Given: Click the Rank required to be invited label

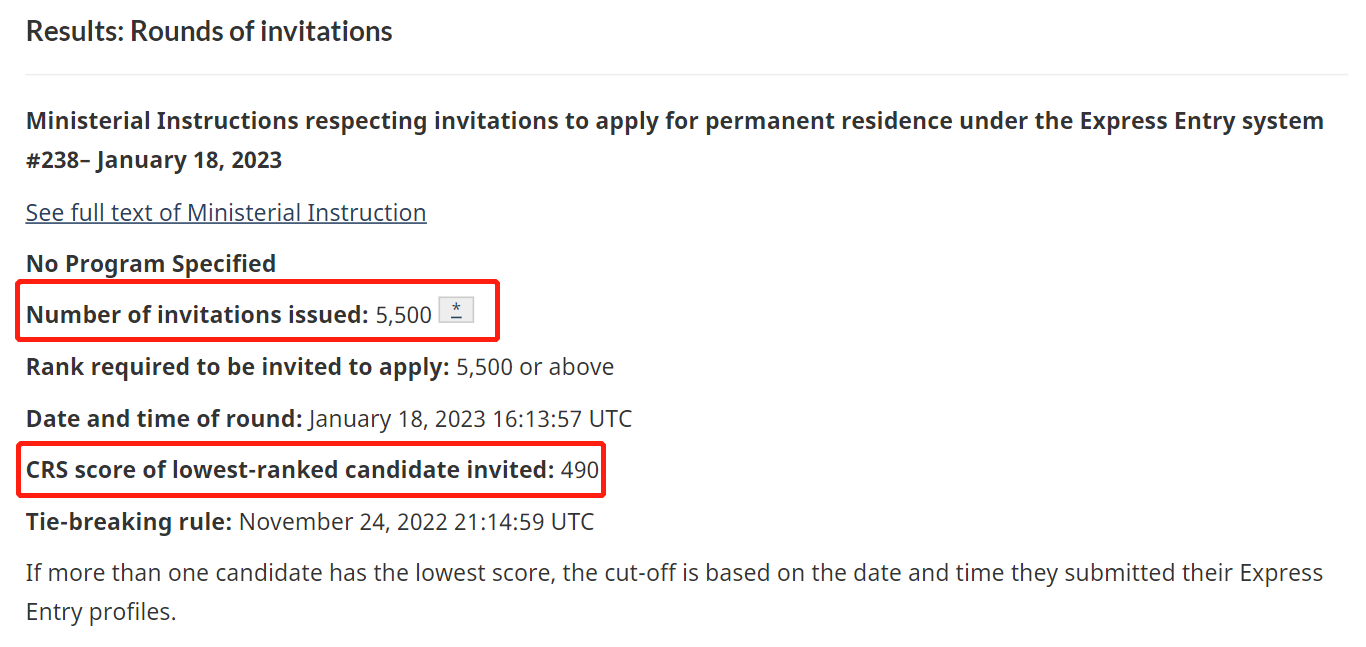Looking at the screenshot, I should pyautogui.click(x=237, y=367).
